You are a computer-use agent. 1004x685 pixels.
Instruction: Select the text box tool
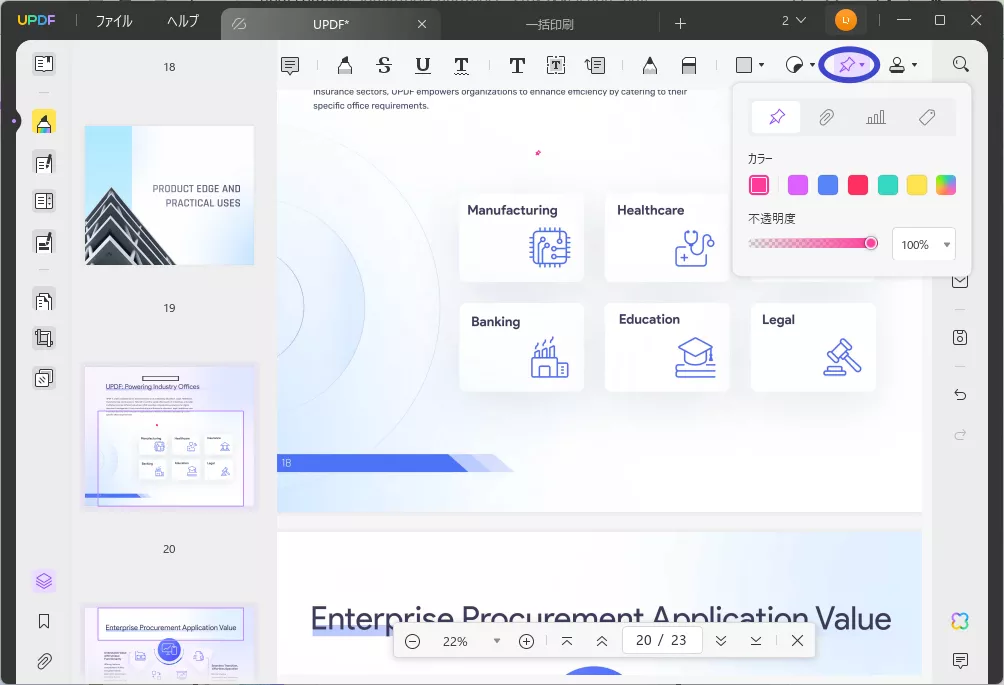[x=556, y=65]
